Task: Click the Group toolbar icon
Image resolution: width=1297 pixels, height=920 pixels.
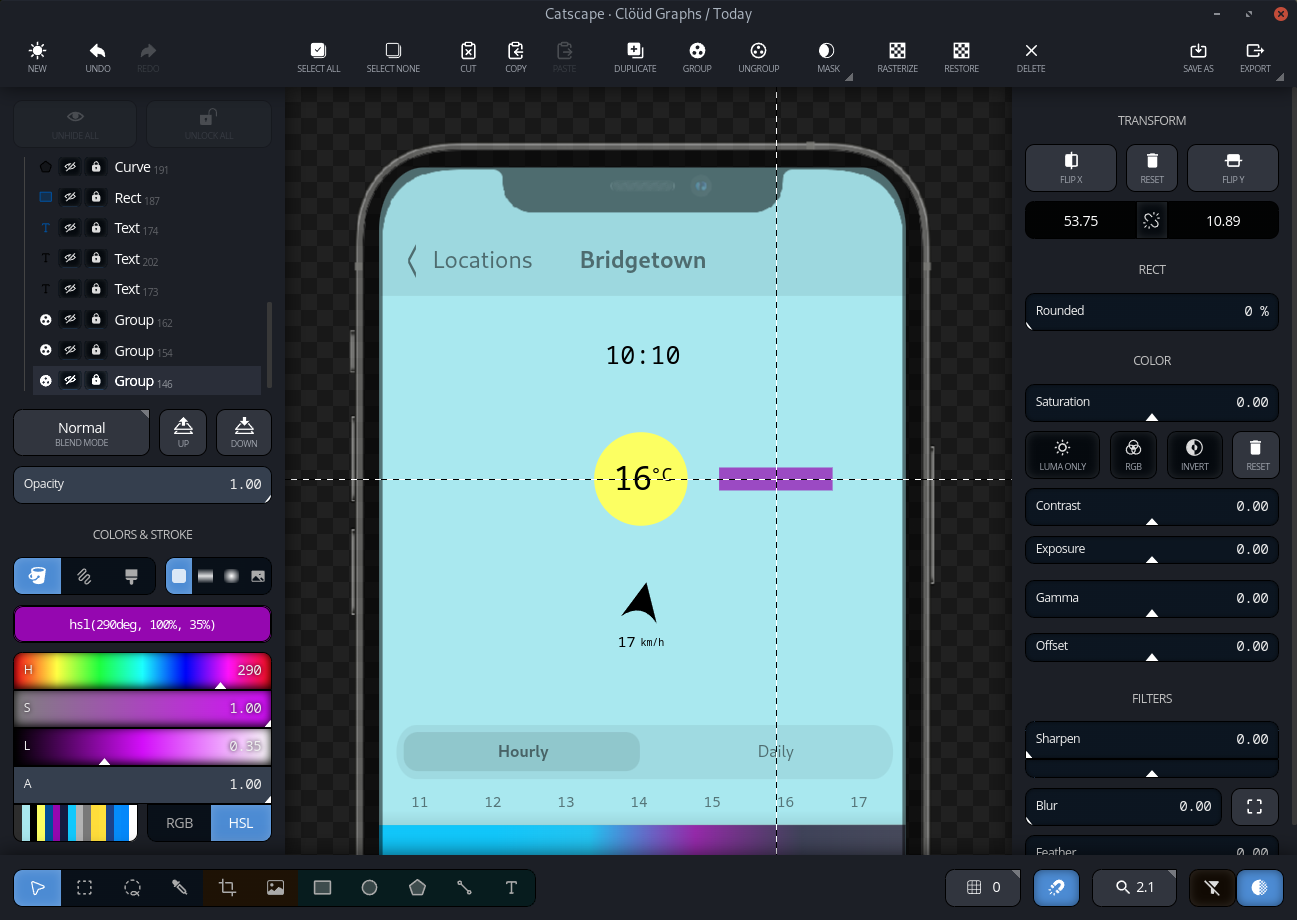Action: (697, 58)
